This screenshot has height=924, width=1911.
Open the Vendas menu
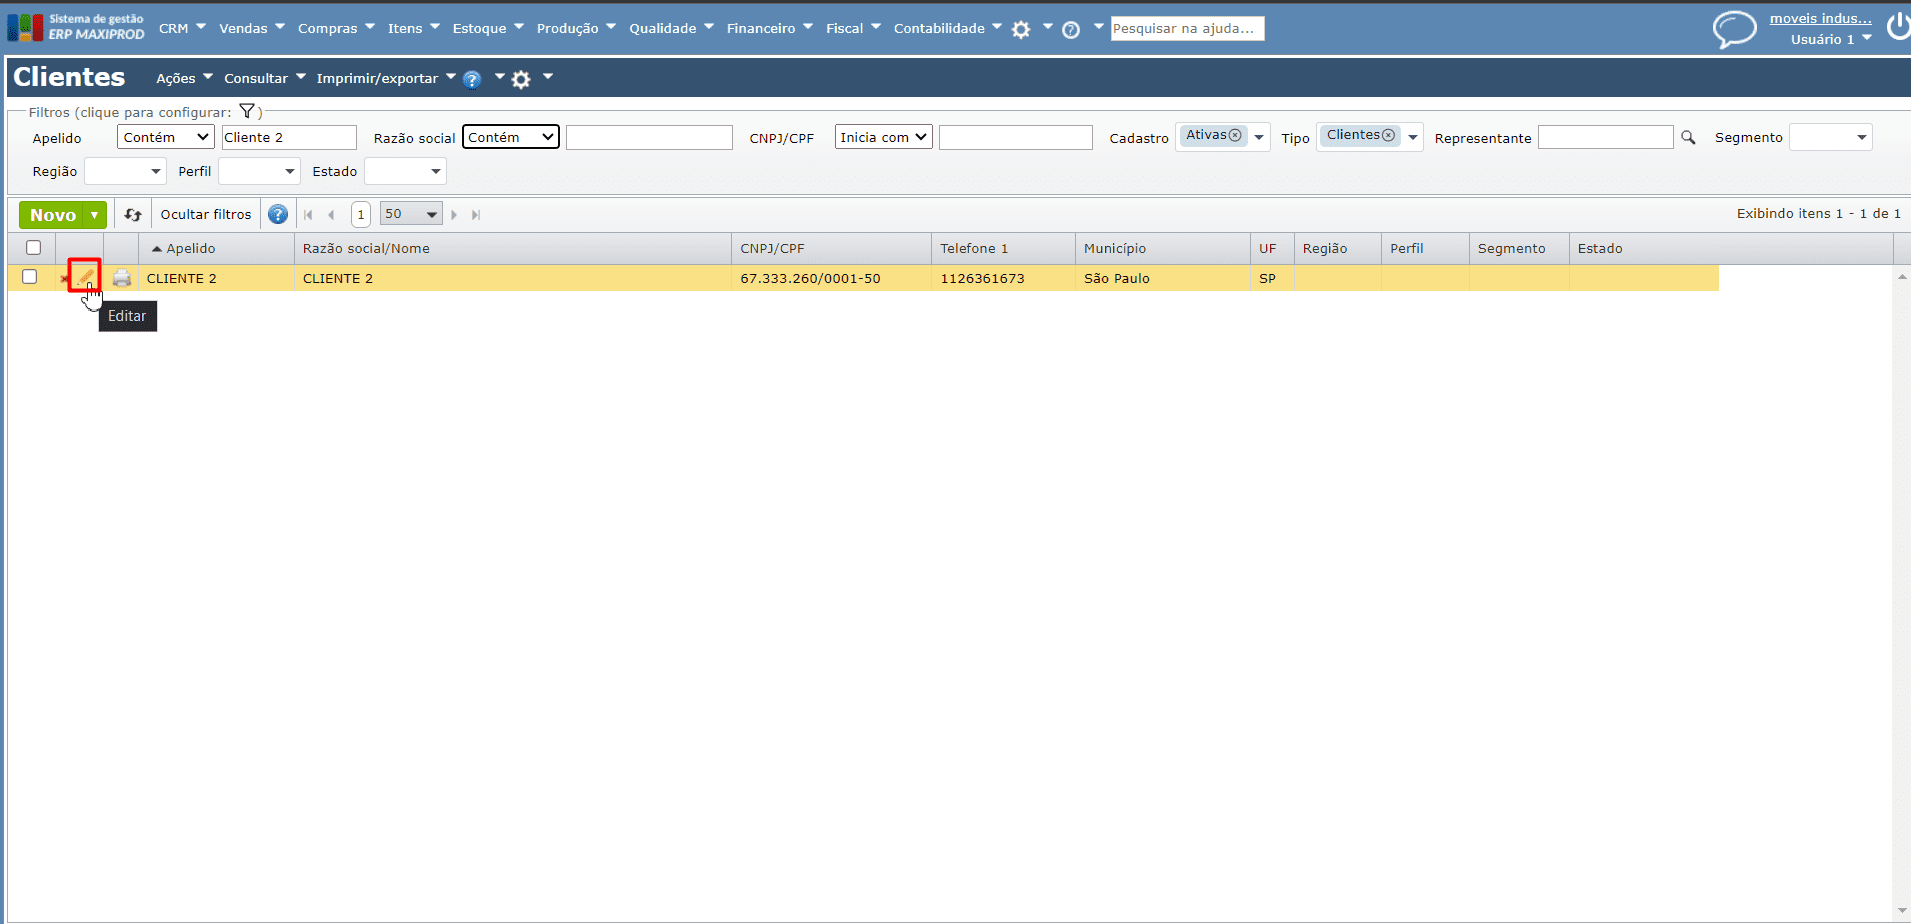click(252, 28)
